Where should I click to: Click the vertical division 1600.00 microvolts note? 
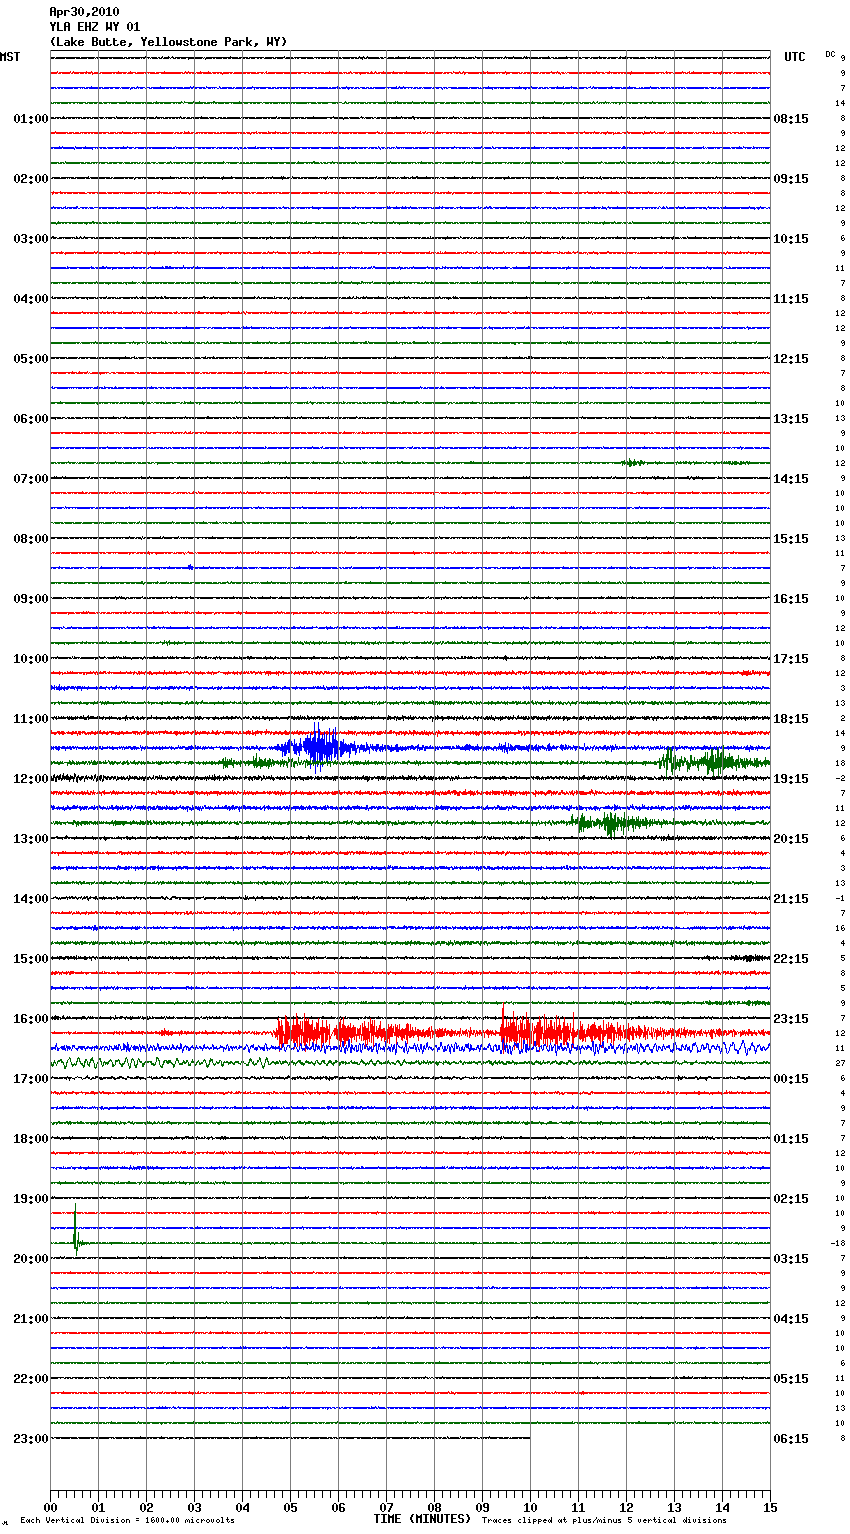click(x=128, y=1521)
